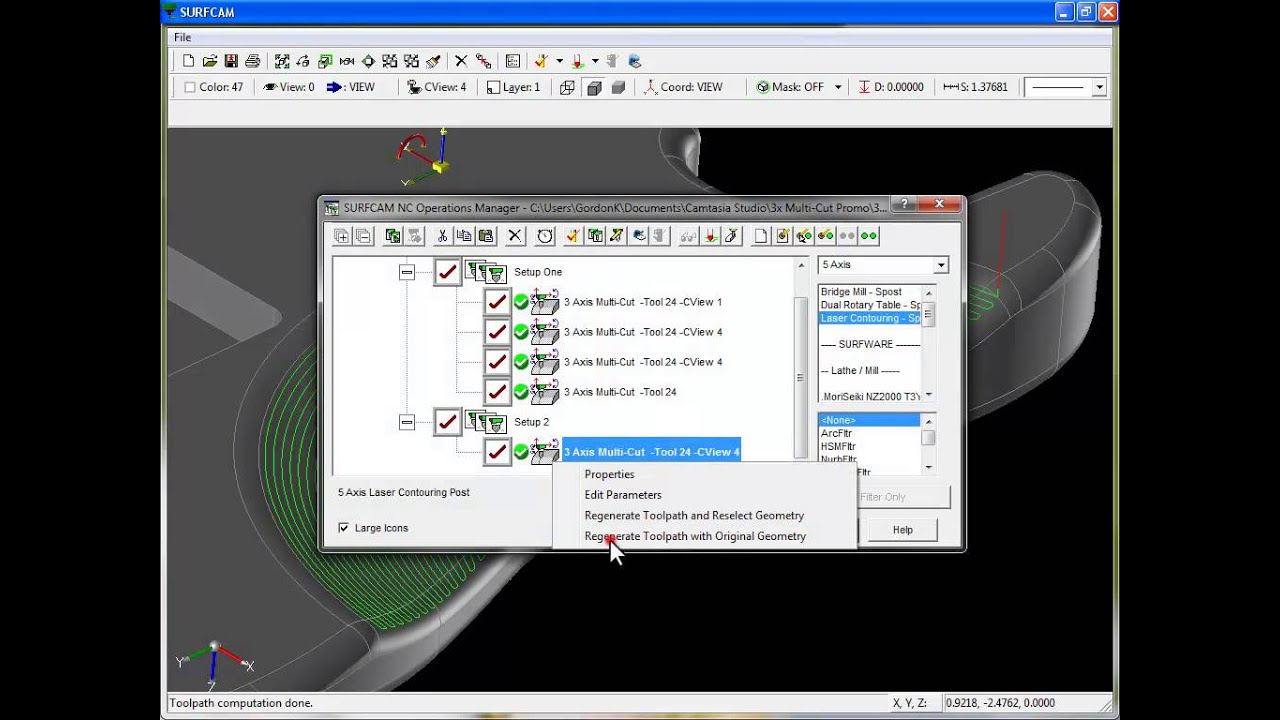This screenshot has height=720, width=1280.
Task: Open dropdown arrow next to red post arrow icon
Action: 595,61
